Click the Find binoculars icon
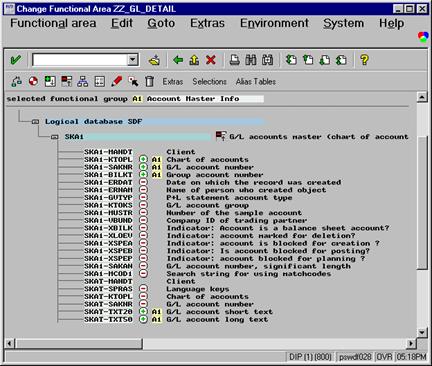The width and height of the screenshot is (432, 366). [x=251, y=60]
